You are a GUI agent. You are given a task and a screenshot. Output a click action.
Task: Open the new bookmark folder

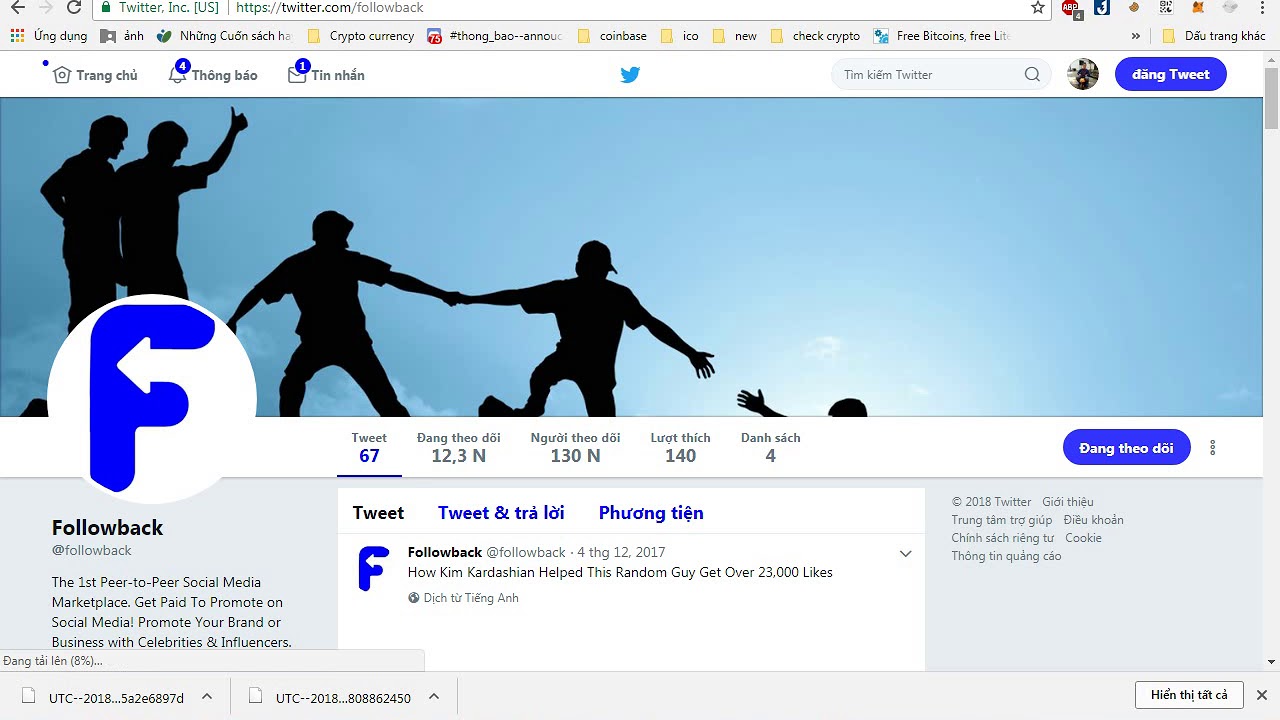coord(735,36)
